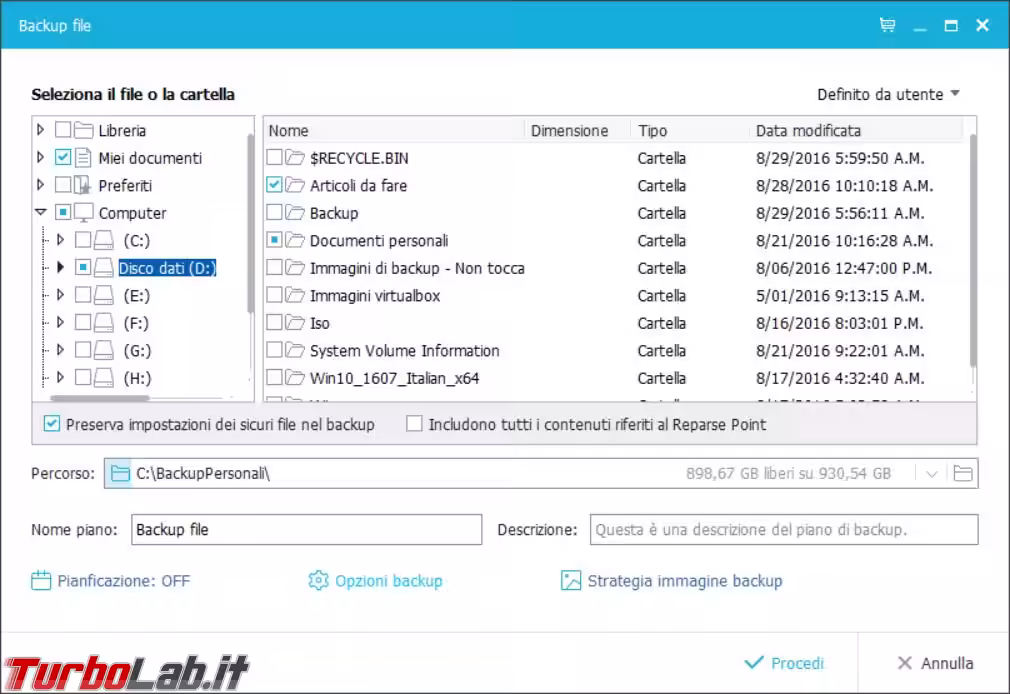Screen dimensions: 1010x694
Task: Sort list by Nome column header
Action: click(x=290, y=131)
